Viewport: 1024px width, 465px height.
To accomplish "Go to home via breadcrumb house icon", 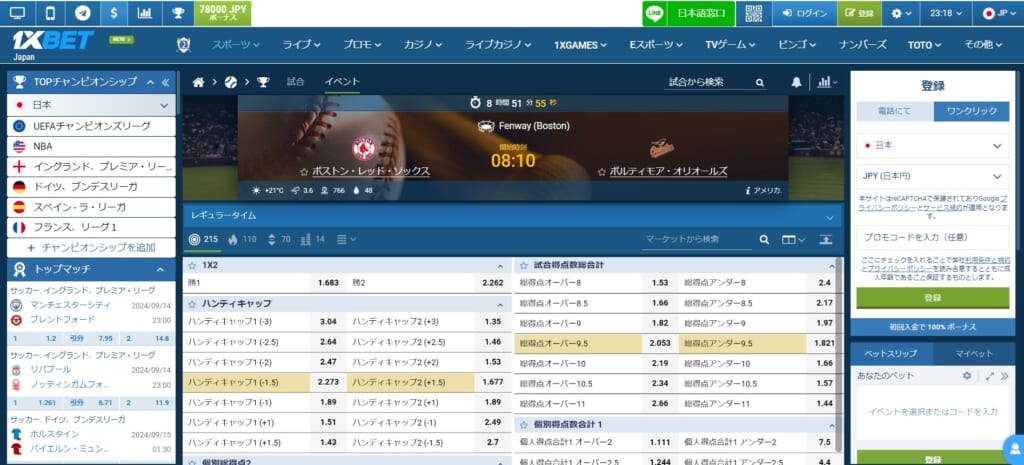I will tap(199, 82).
